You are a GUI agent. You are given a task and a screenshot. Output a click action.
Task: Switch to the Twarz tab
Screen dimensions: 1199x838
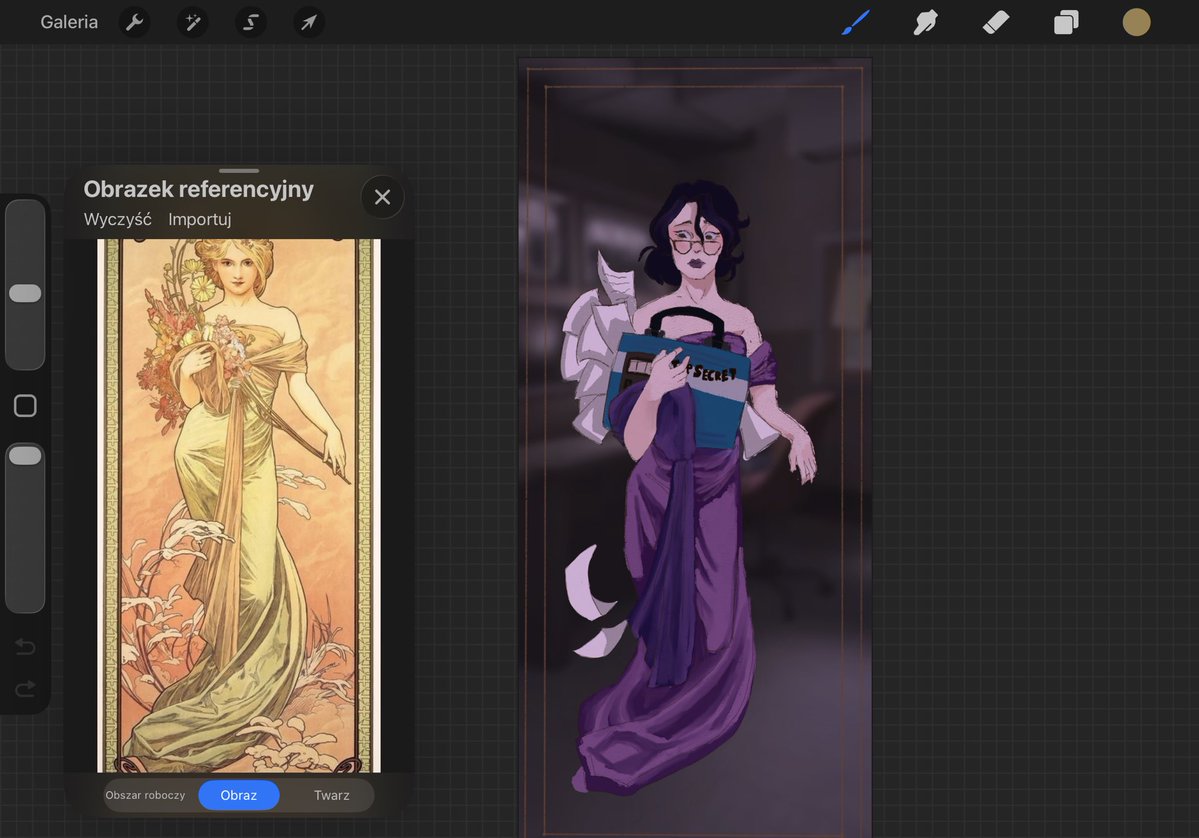pos(332,795)
